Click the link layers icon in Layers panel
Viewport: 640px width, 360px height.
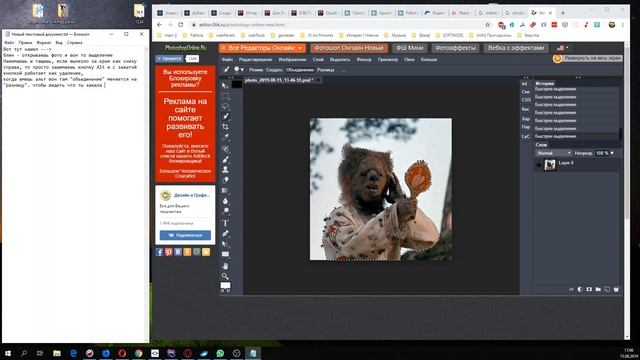pyautogui.click(x=571, y=289)
